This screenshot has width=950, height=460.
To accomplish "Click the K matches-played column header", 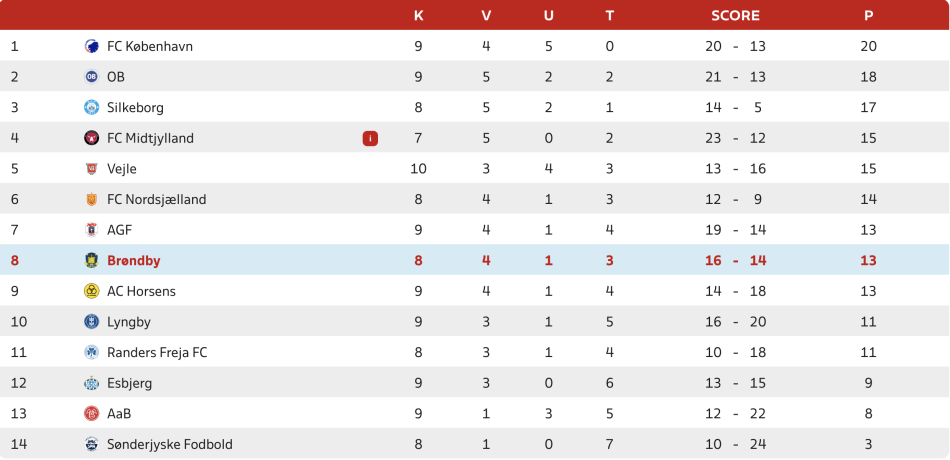I will (x=418, y=15).
